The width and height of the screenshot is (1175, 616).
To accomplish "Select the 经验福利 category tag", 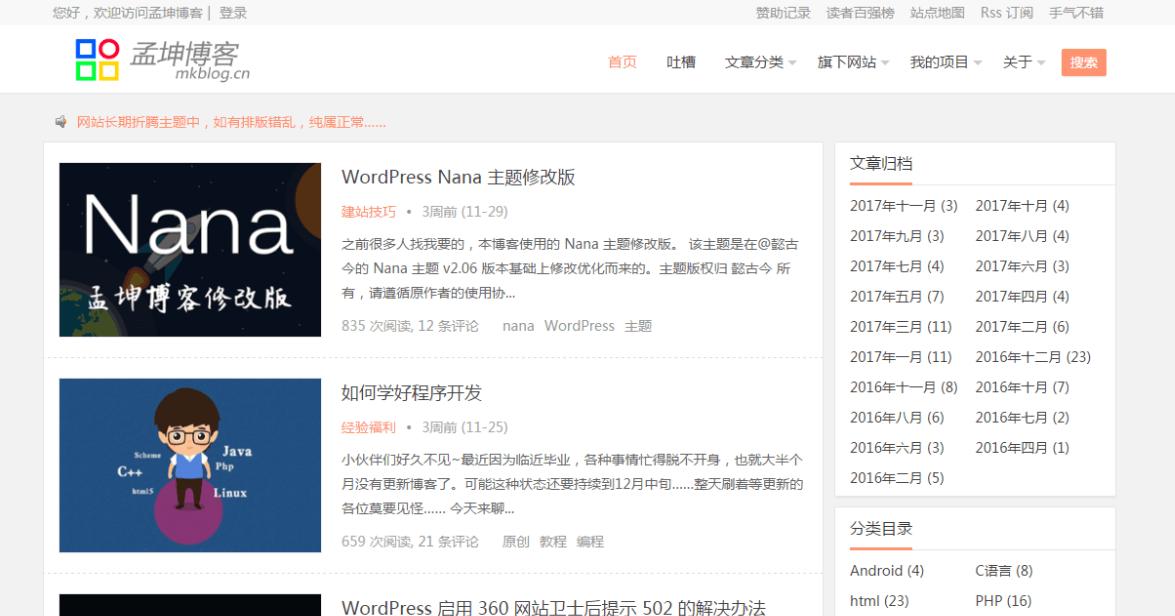I will point(368,427).
